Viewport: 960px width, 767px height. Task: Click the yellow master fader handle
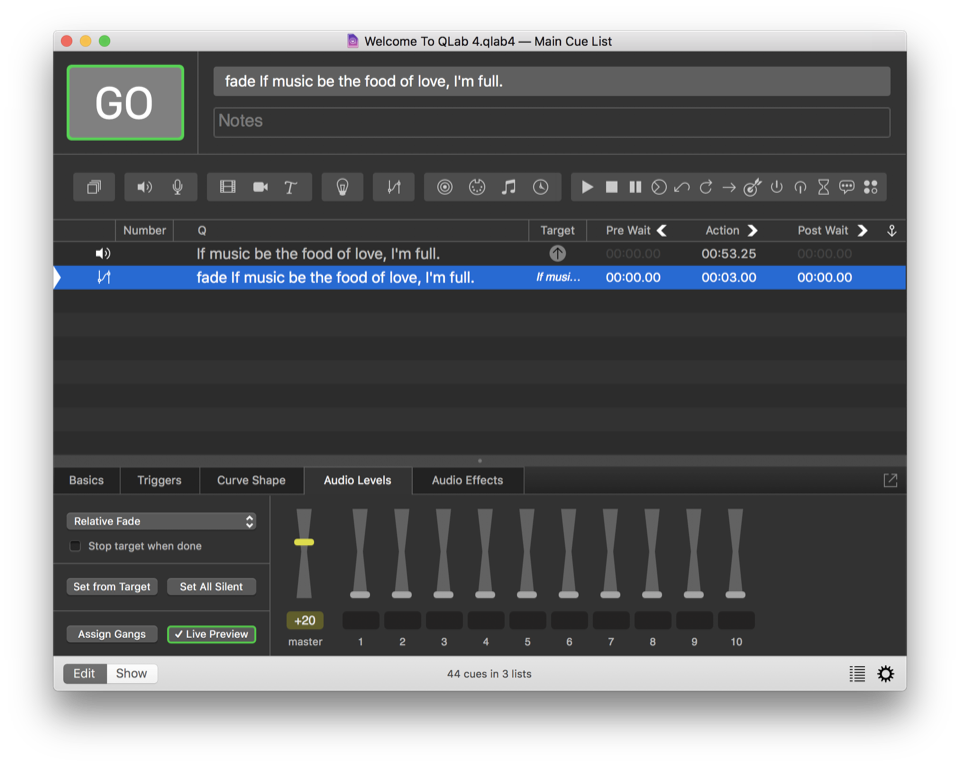[304, 542]
